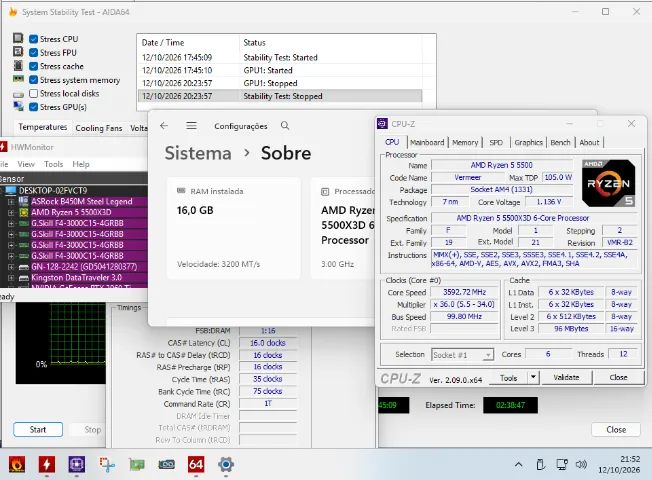Toggle Stress cache checkbox
Image resolution: width=652 pixels, height=480 pixels.
coord(34,66)
